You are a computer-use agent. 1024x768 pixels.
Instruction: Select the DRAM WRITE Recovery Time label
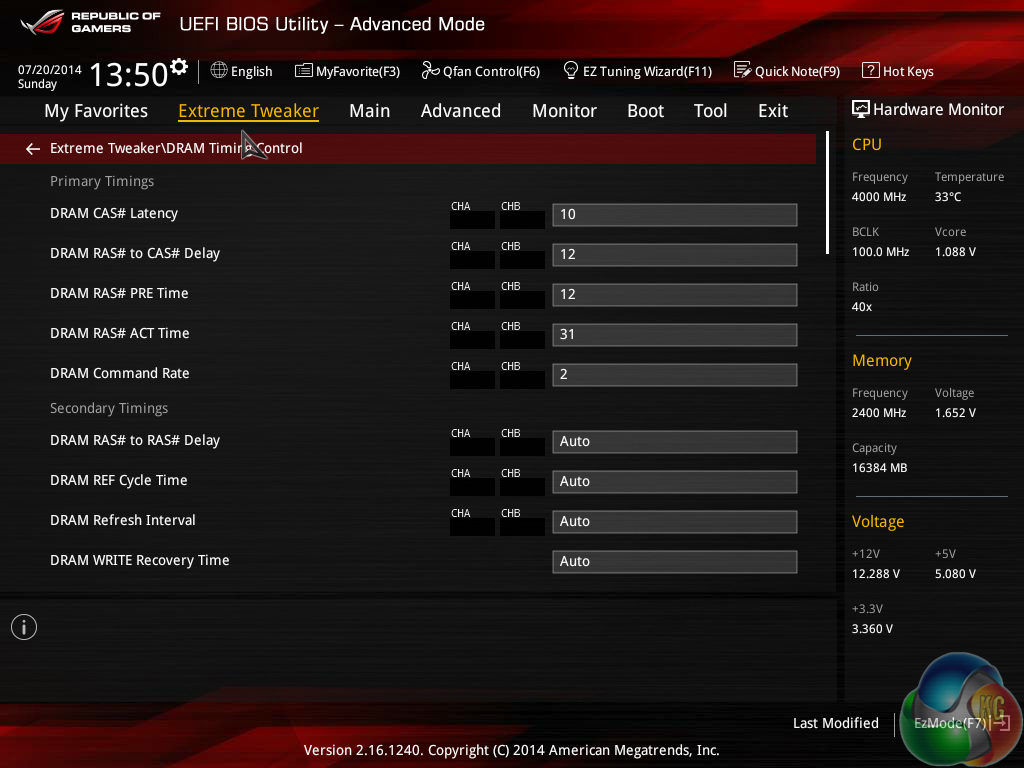pos(139,560)
